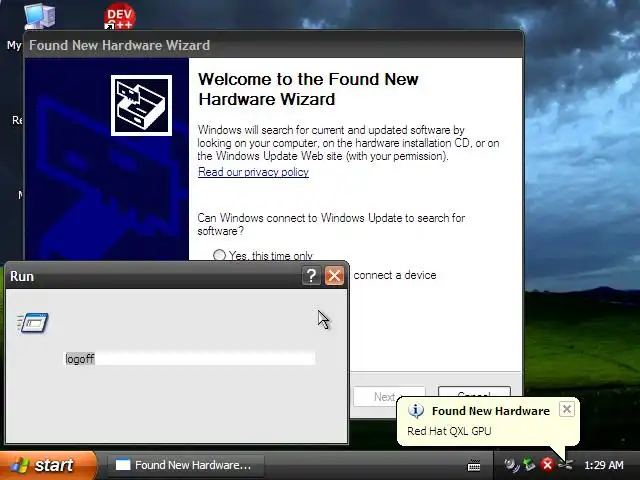The image size is (640, 480).
Task: Click the on-screen keyboard tray icon
Action: [x=474, y=465]
